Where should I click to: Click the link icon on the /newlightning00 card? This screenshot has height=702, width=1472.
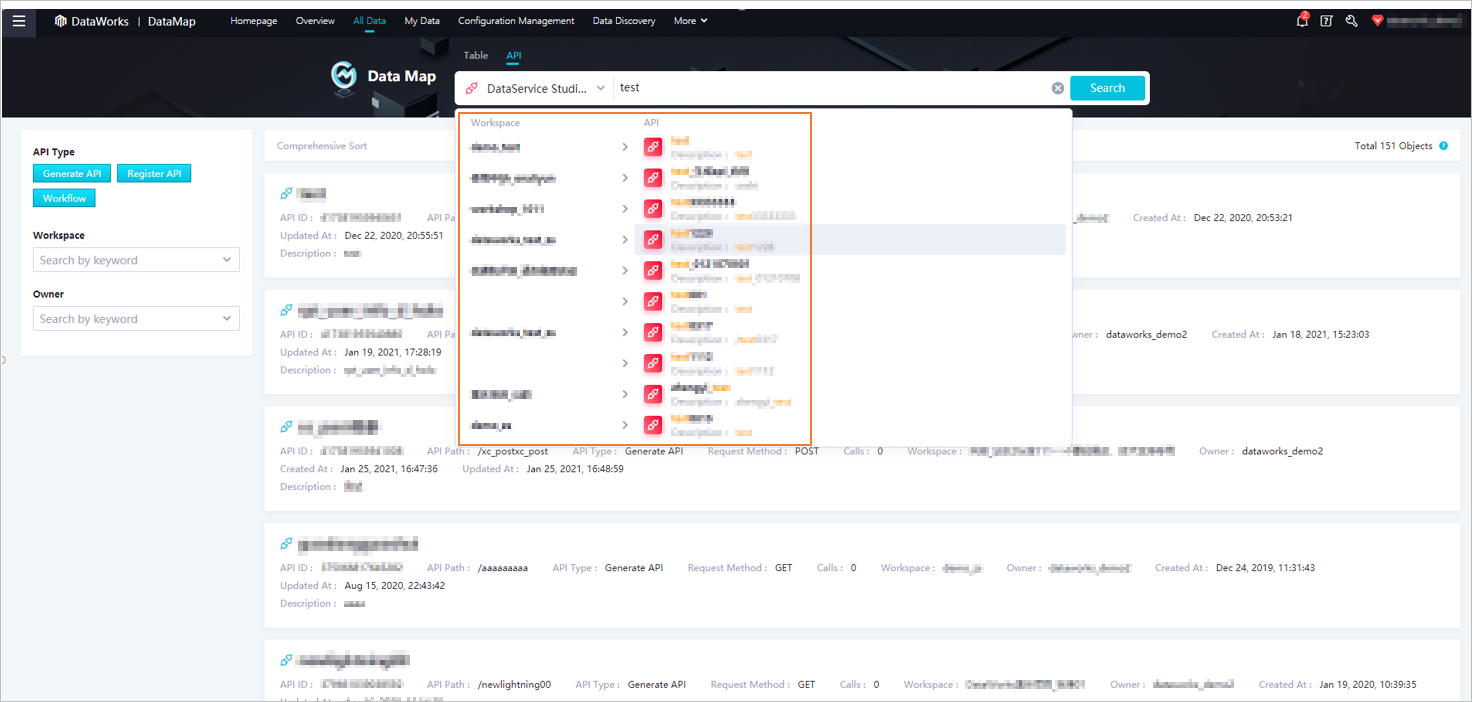point(287,660)
